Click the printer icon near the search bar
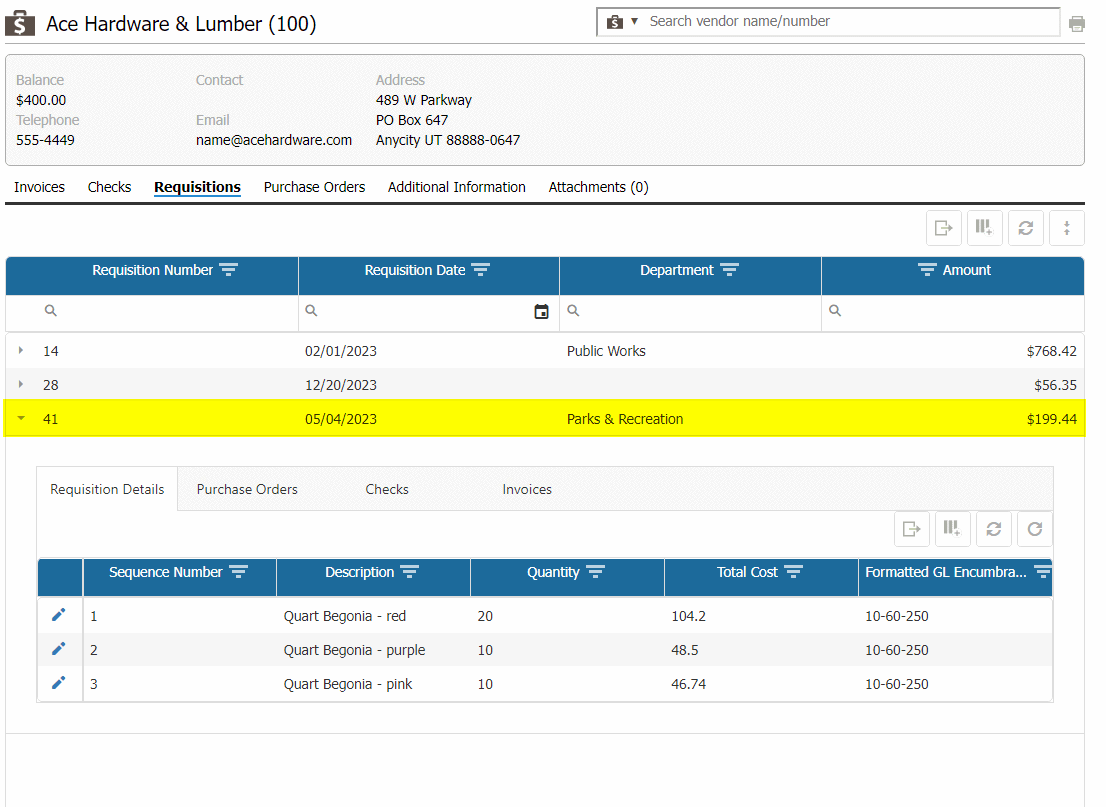The height and width of the screenshot is (807, 1106). 1077,22
